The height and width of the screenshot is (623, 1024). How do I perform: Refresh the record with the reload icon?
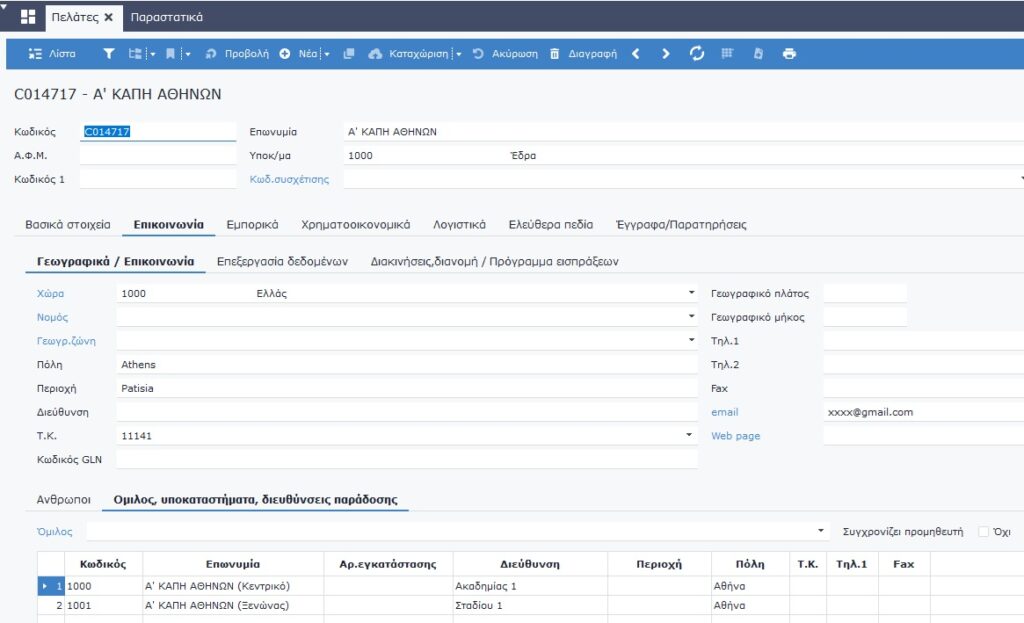(697, 54)
